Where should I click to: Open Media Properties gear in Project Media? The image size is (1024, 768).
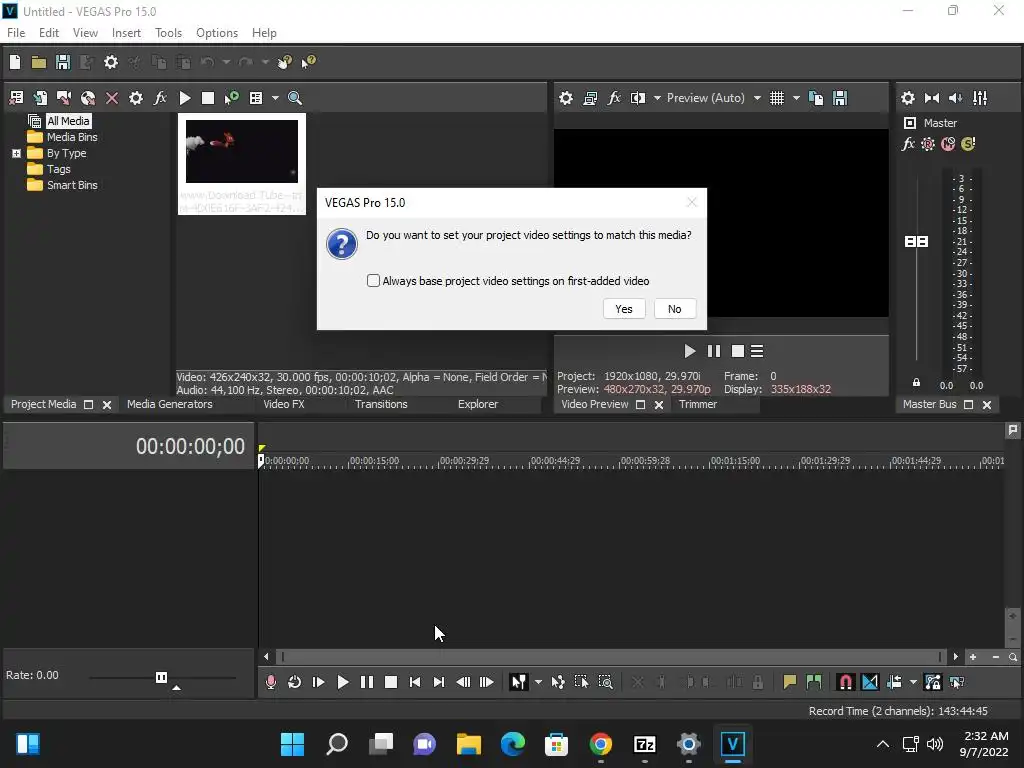(x=136, y=98)
